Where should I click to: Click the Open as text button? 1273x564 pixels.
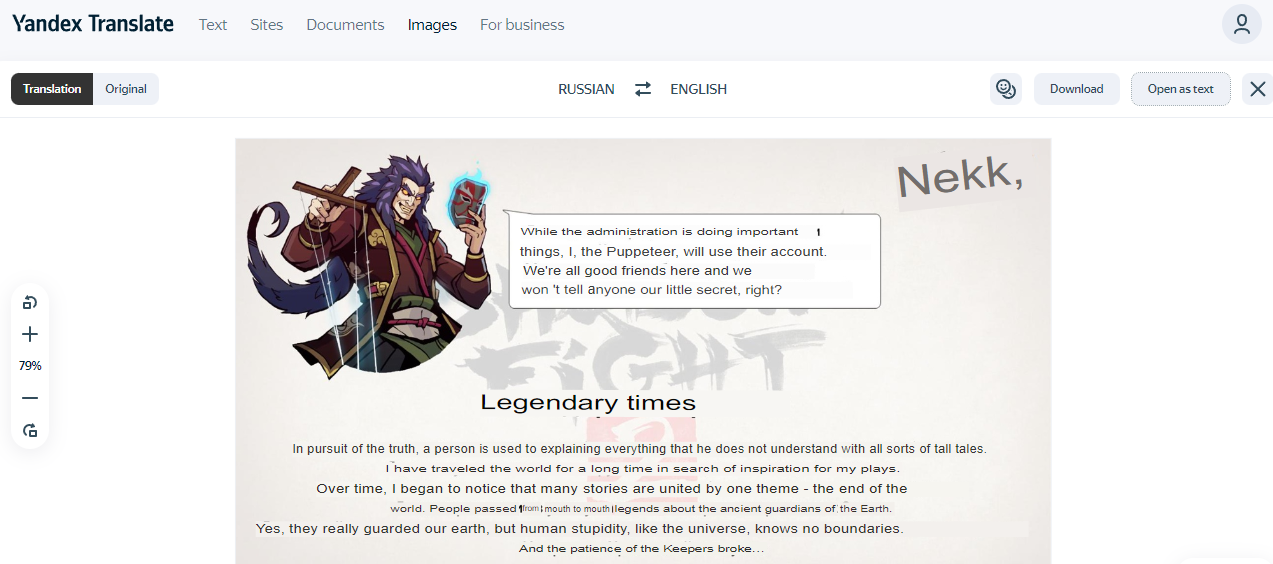[1181, 89]
